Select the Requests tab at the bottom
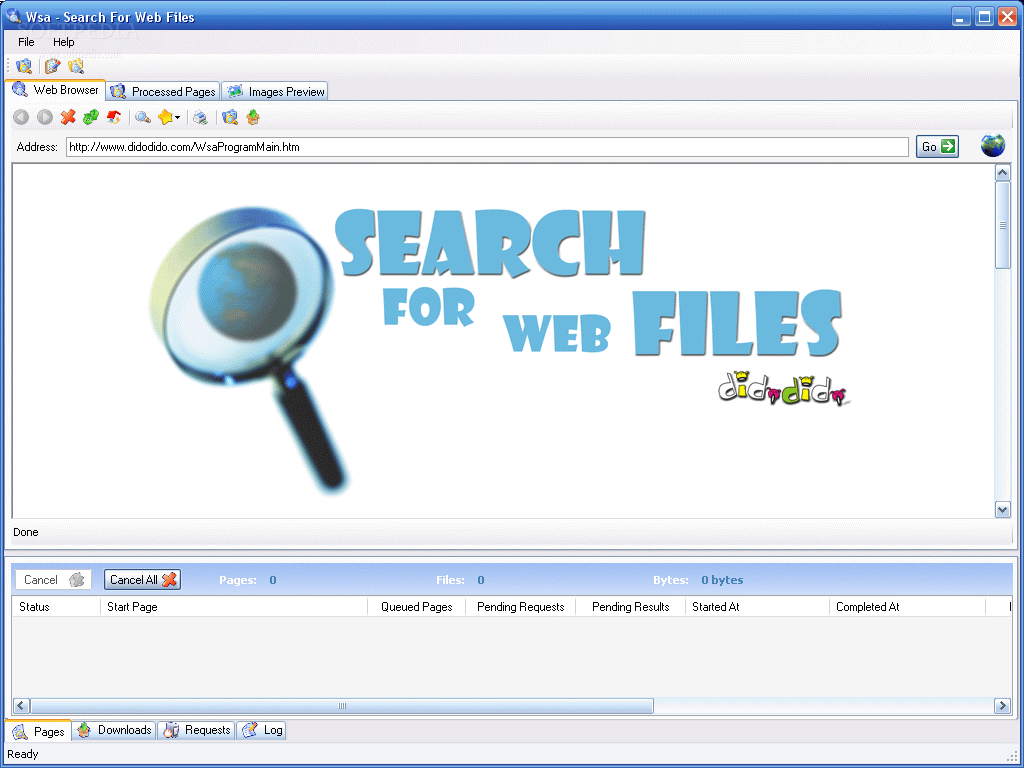This screenshot has width=1024, height=768. click(197, 730)
